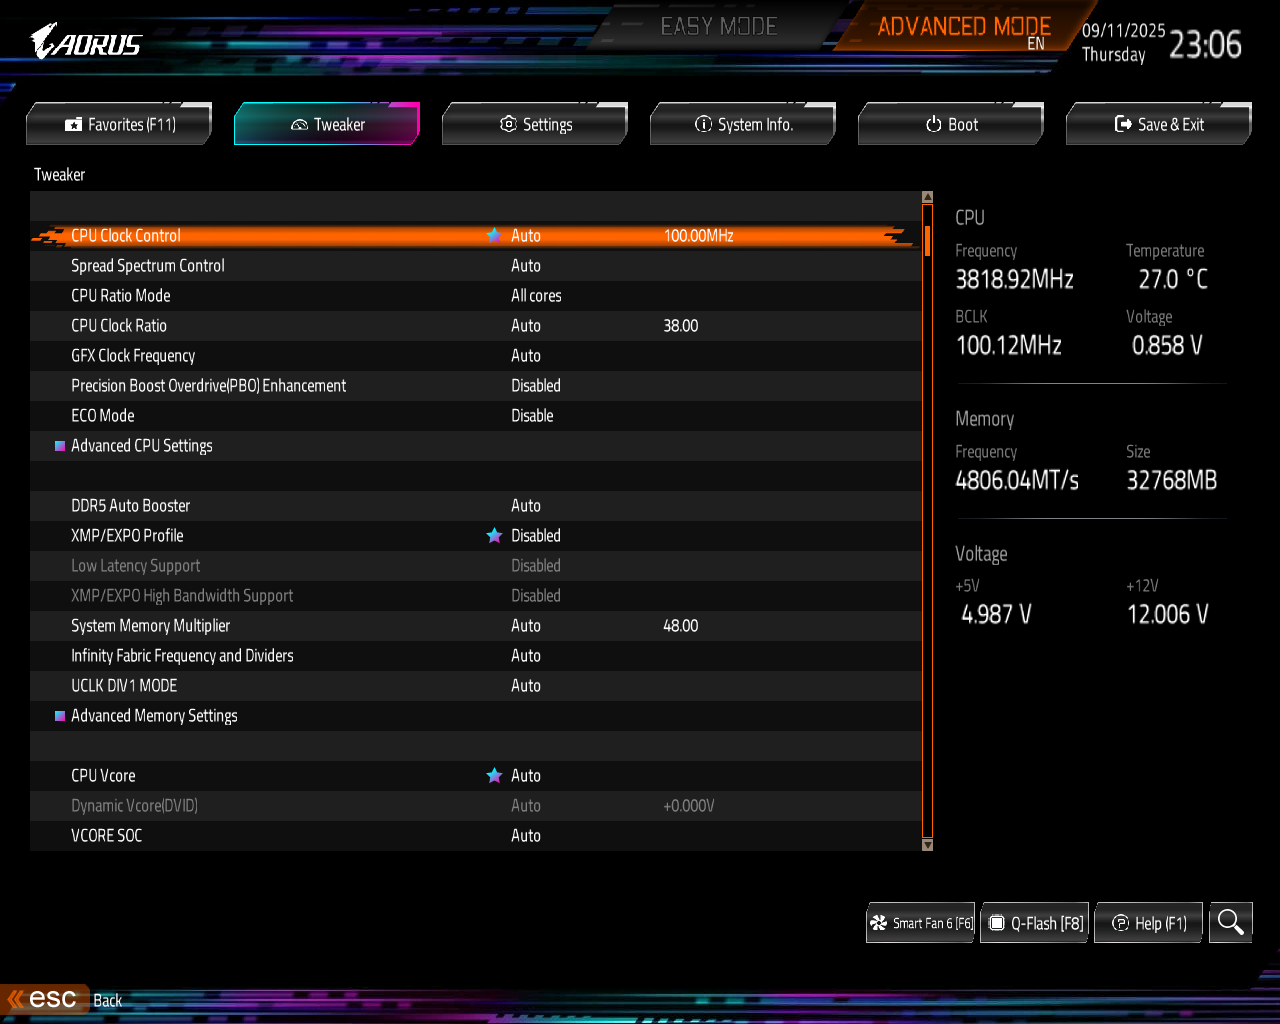This screenshot has width=1280, height=1024.
Task: Click the square marker beside Advanced Memory Settings
Action: [60, 716]
